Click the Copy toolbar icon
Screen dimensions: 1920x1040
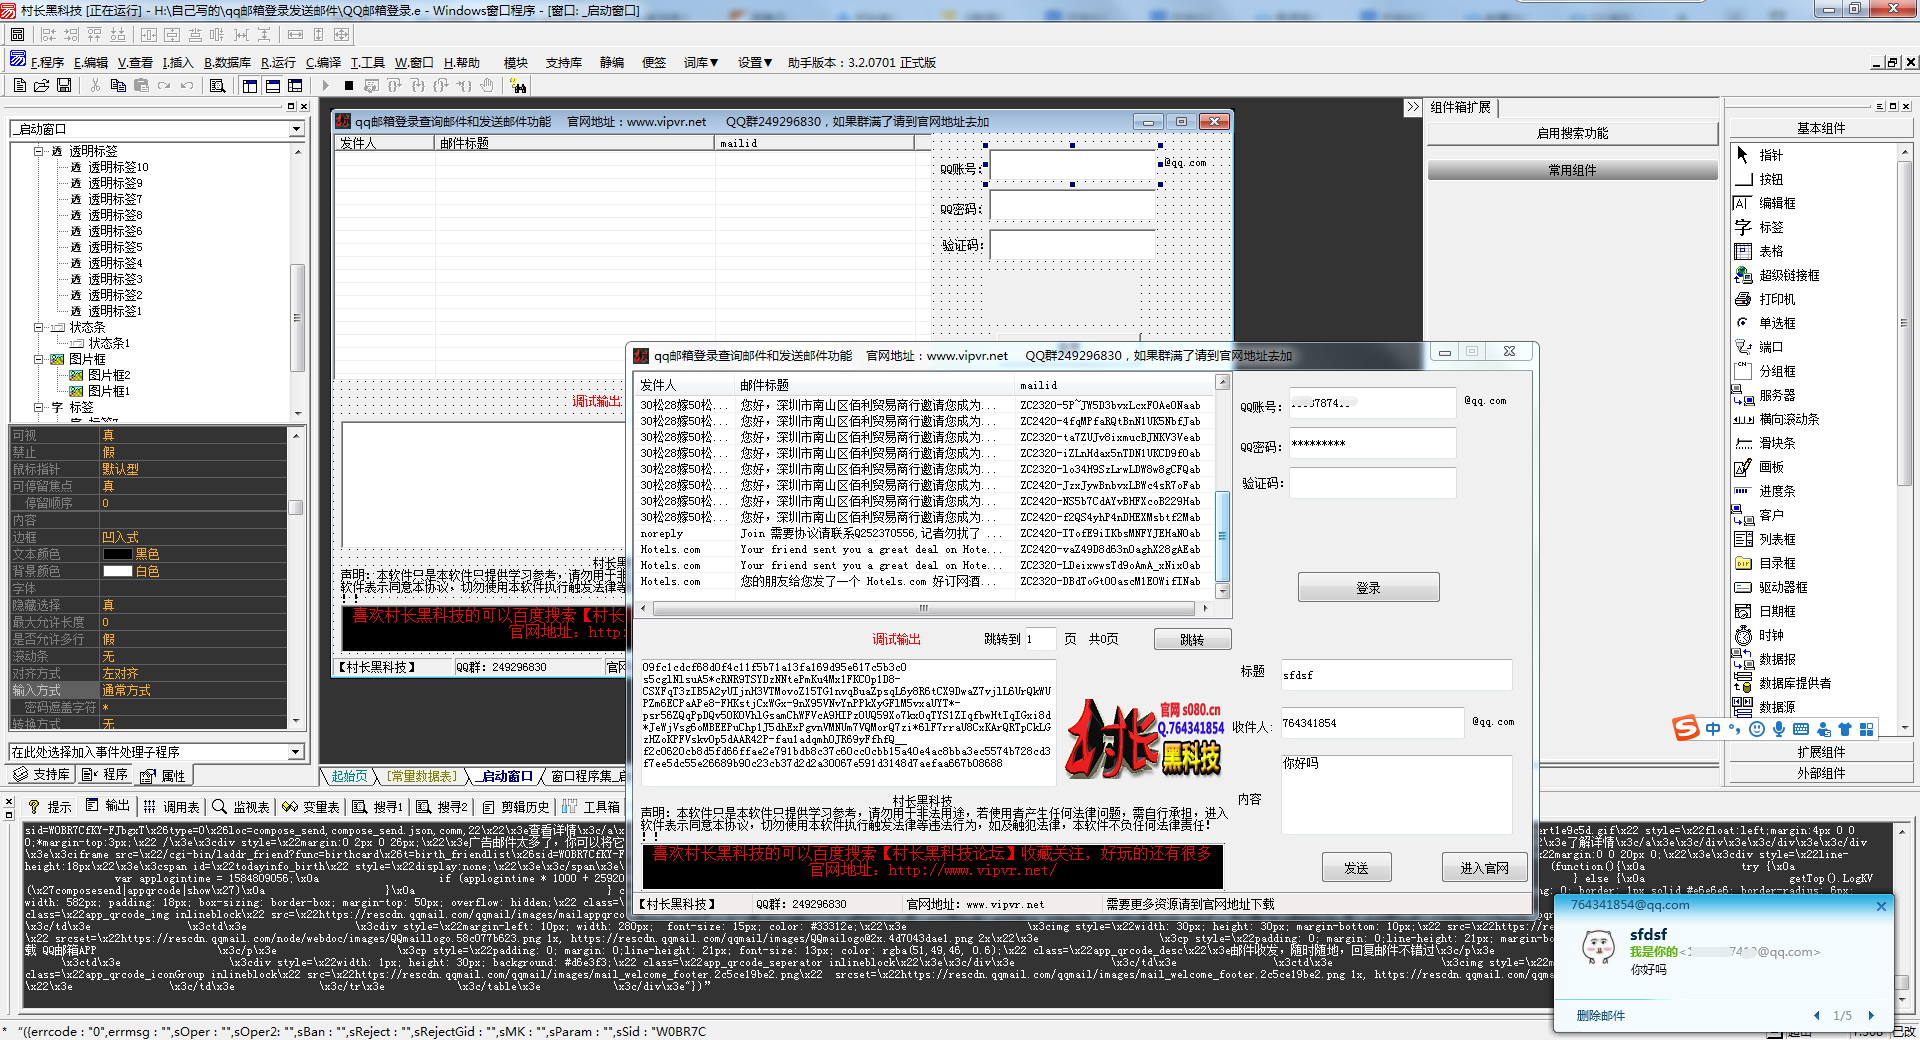[118, 86]
